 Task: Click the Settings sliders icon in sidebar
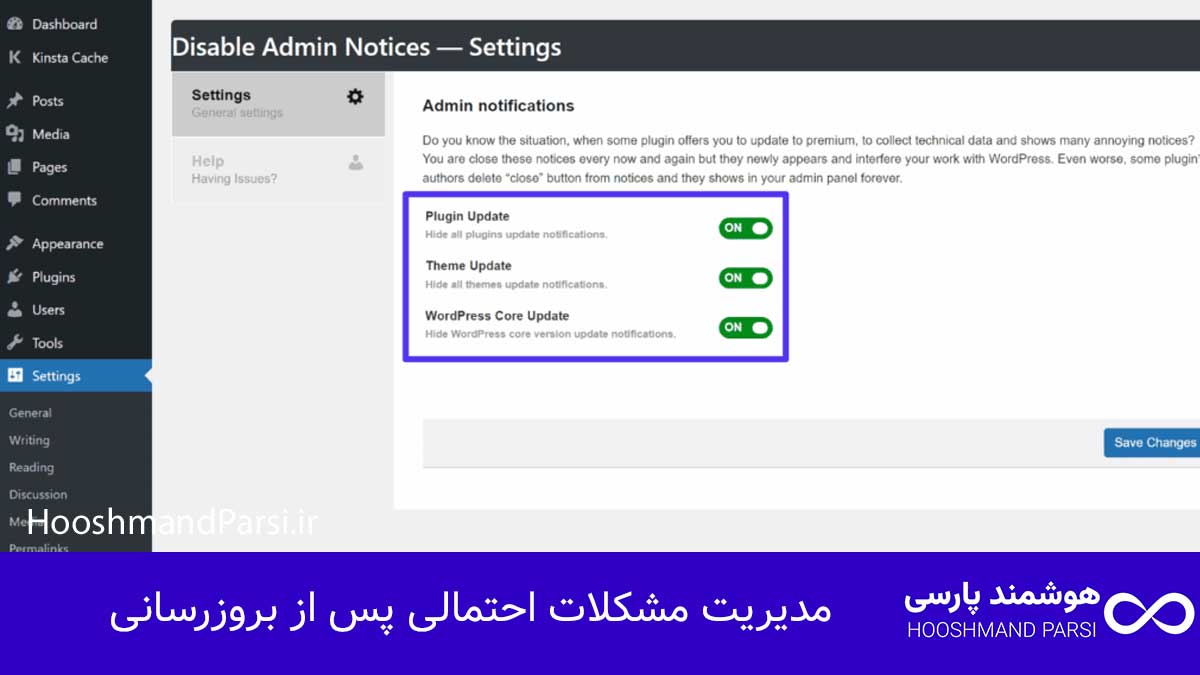click(x=15, y=376)
